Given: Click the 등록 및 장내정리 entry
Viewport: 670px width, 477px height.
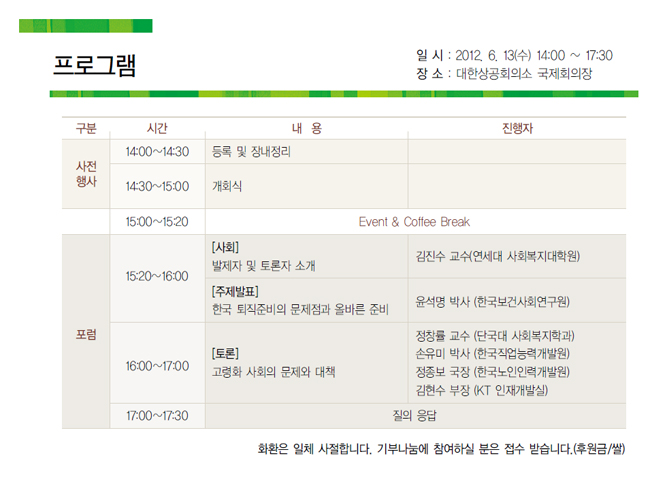Looking at the screenshot, I should click(252, 151).
